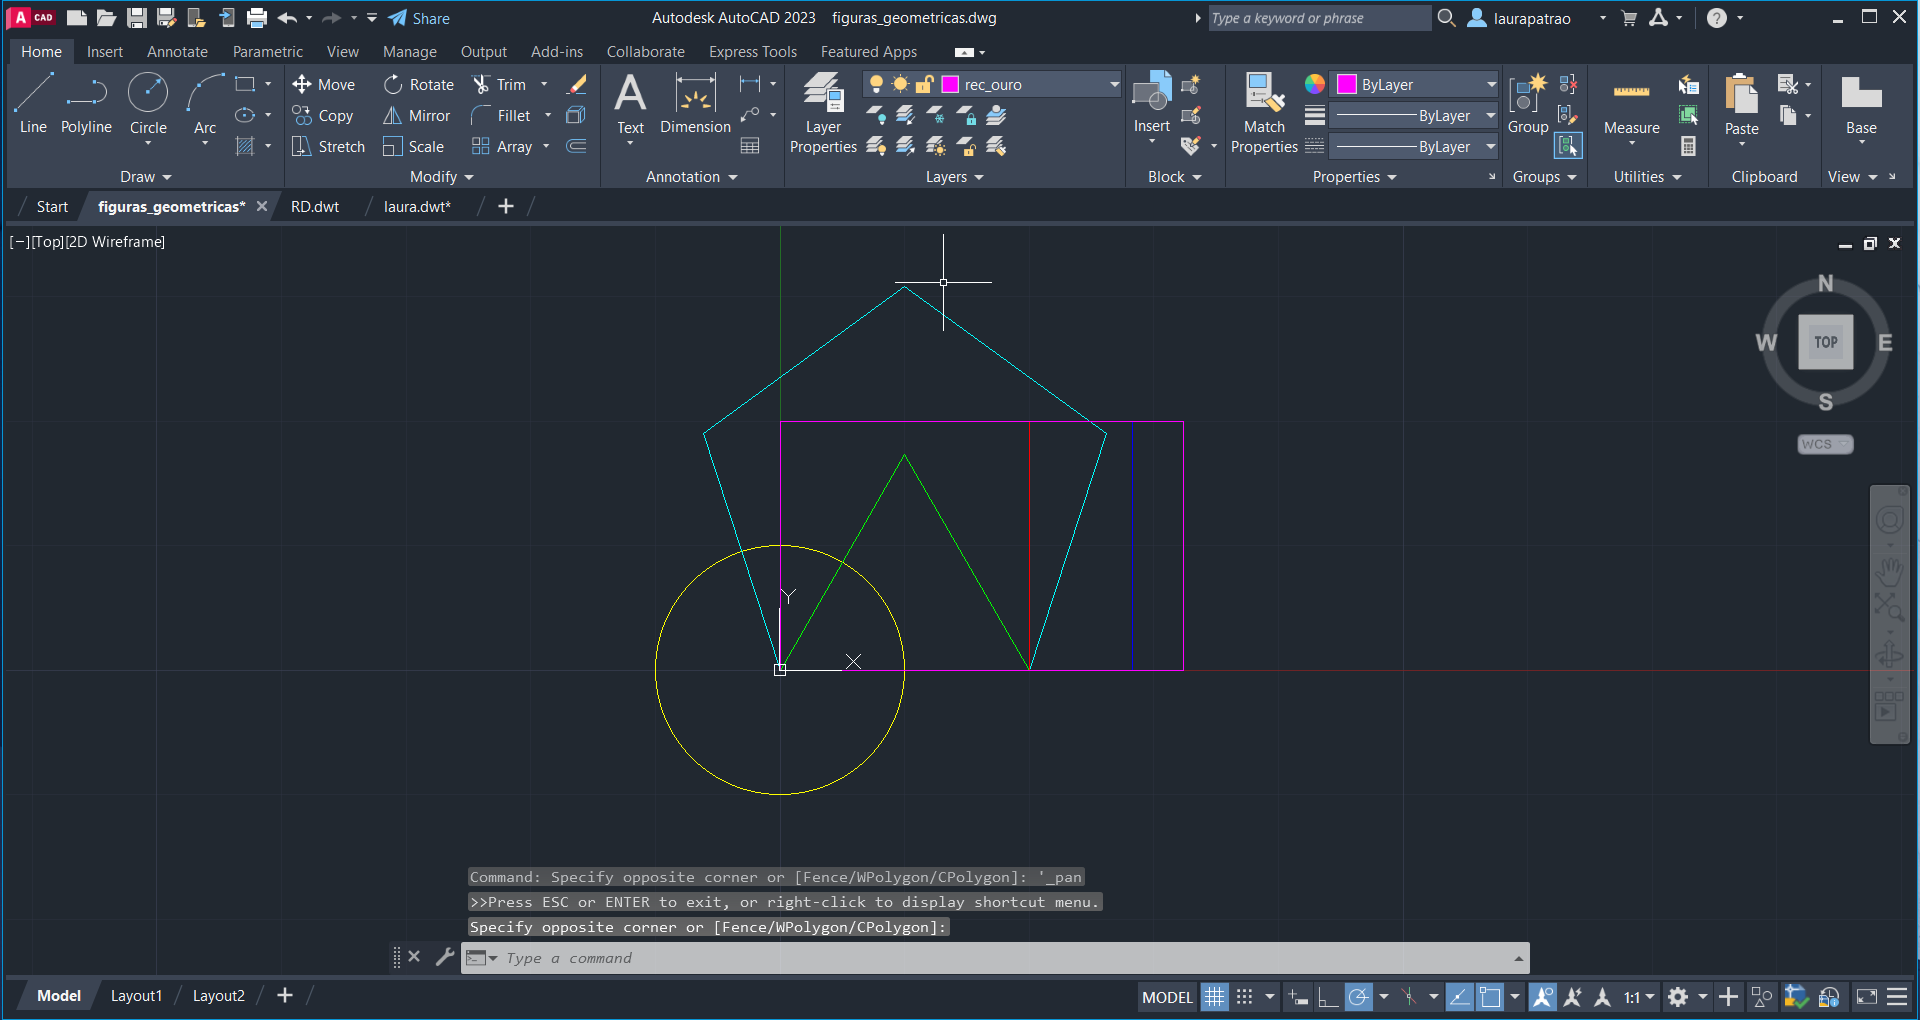Select the Line drawing tool
The width and height of the screenshot is (1920, 1020).
[x=33, y=104]
